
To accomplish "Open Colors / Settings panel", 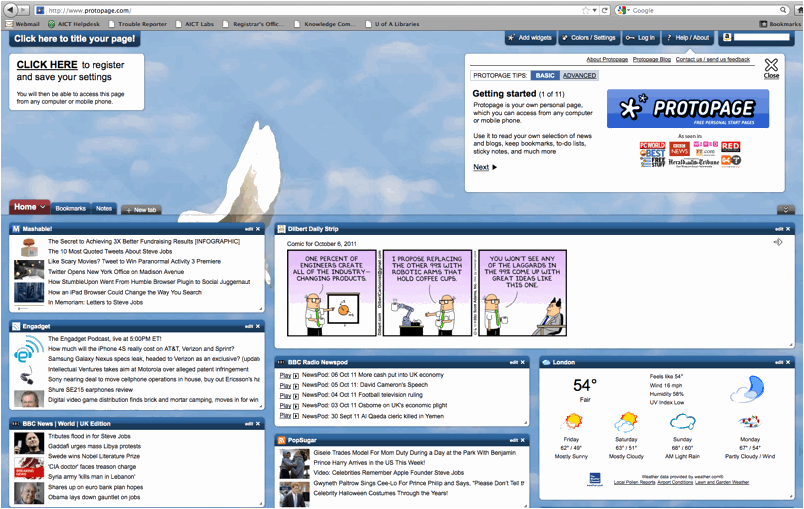I will click(587, 38).
